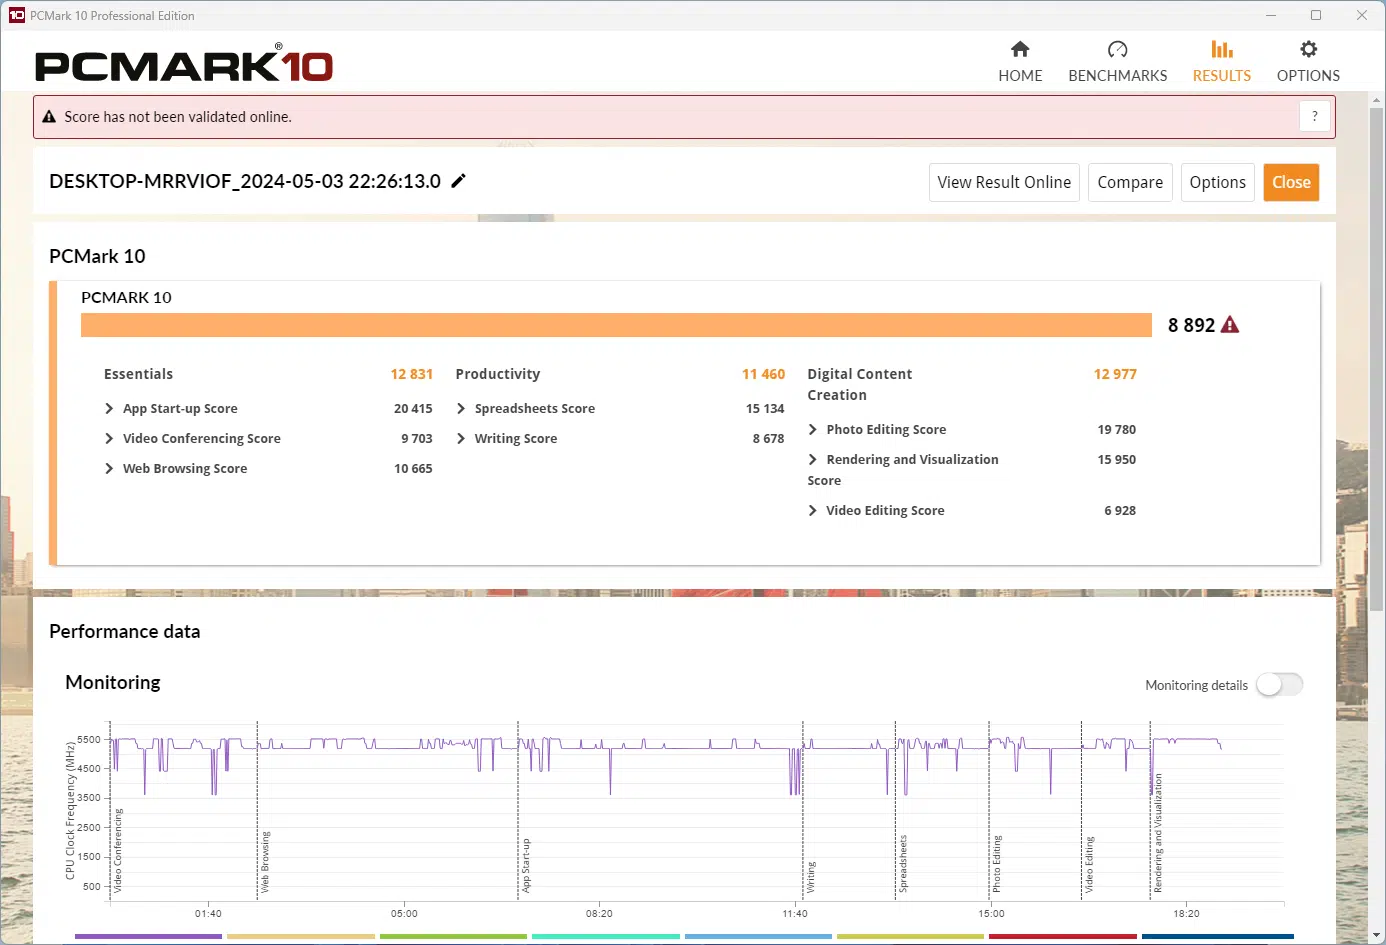The height and width of the screenshot is (945, 1386).
Task: Click the View Result Online button
Action: [x=1004, y=182]
